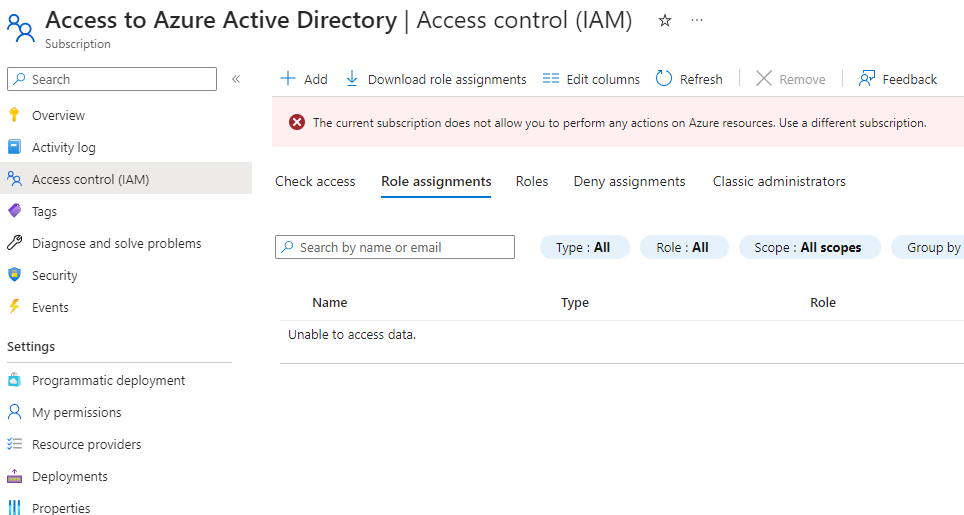
Task: Open Programmatic deployment settings
Action: (x=108, y=380)
